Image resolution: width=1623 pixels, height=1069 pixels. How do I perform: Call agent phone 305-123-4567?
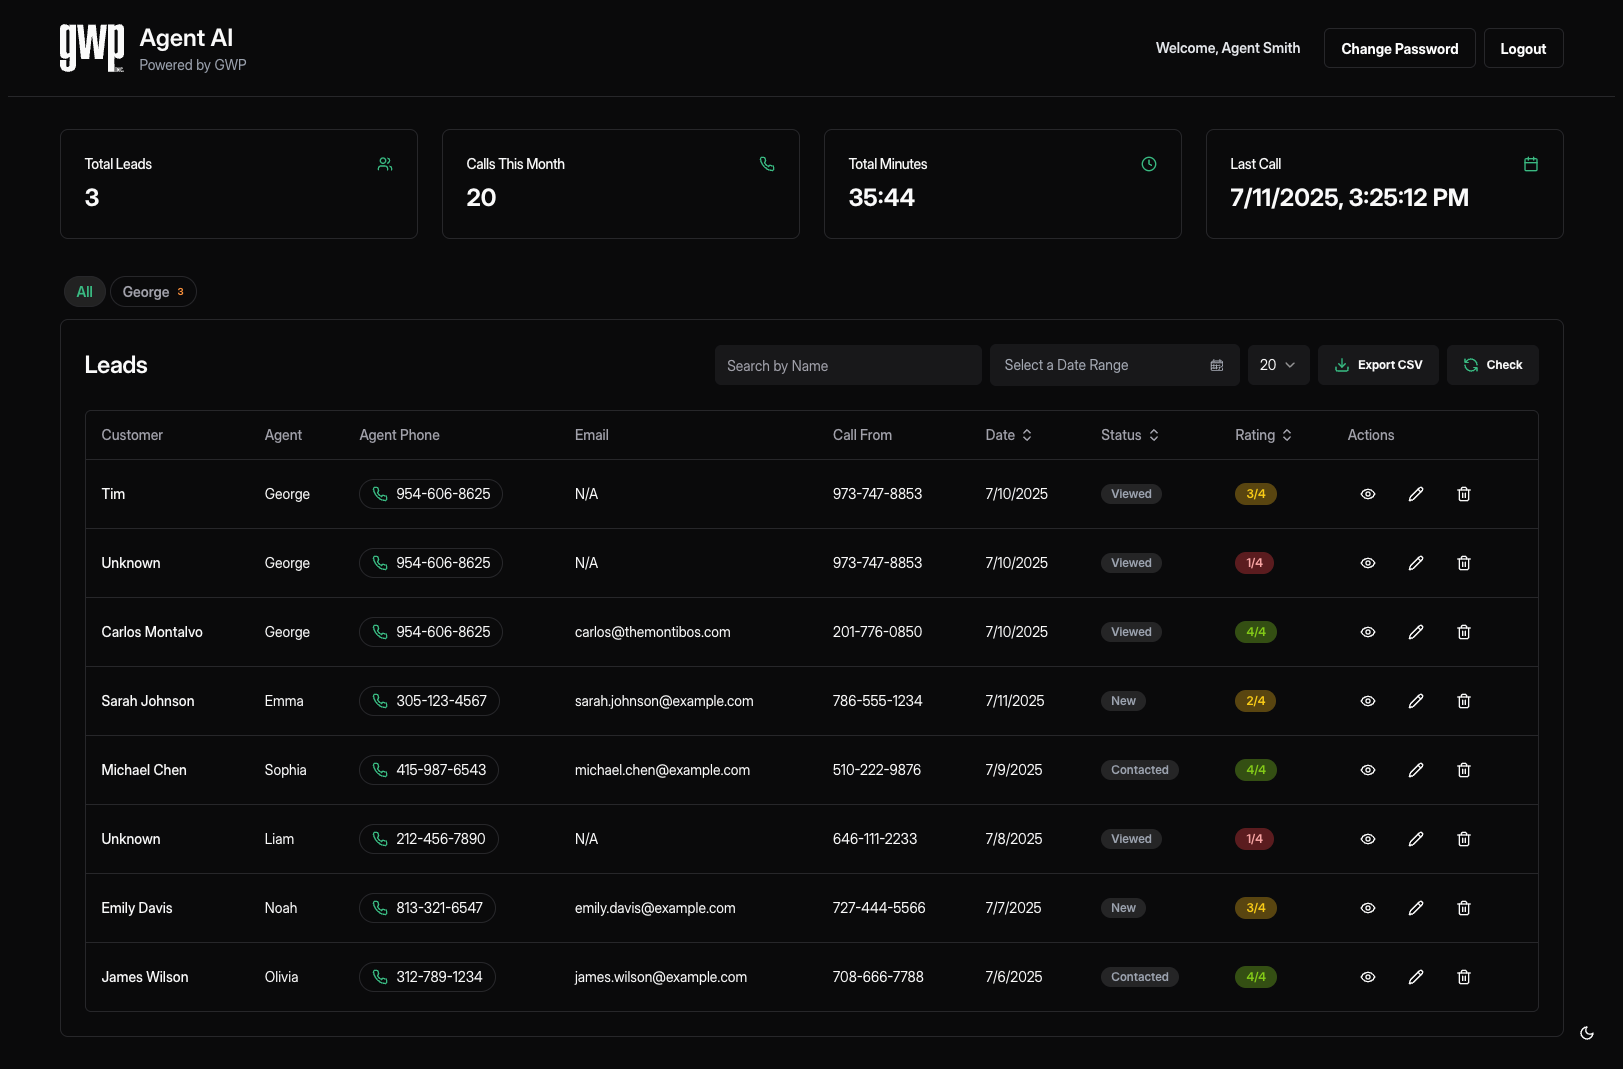tap(429, 701)
